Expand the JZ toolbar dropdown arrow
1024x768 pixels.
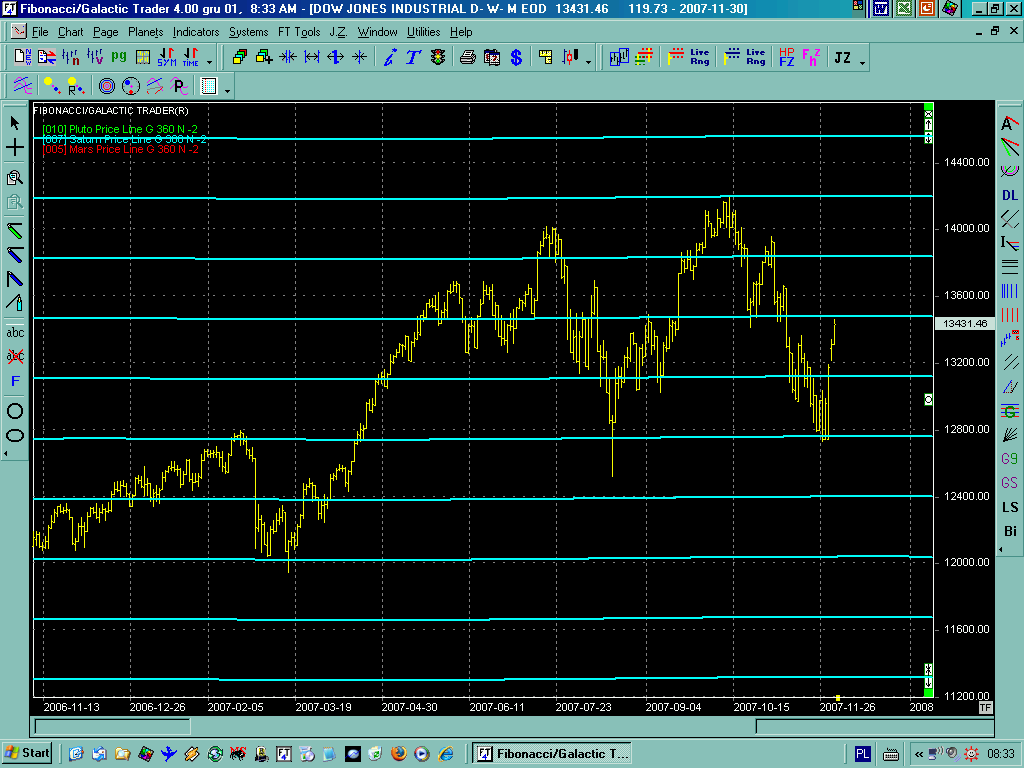point(863,60)
